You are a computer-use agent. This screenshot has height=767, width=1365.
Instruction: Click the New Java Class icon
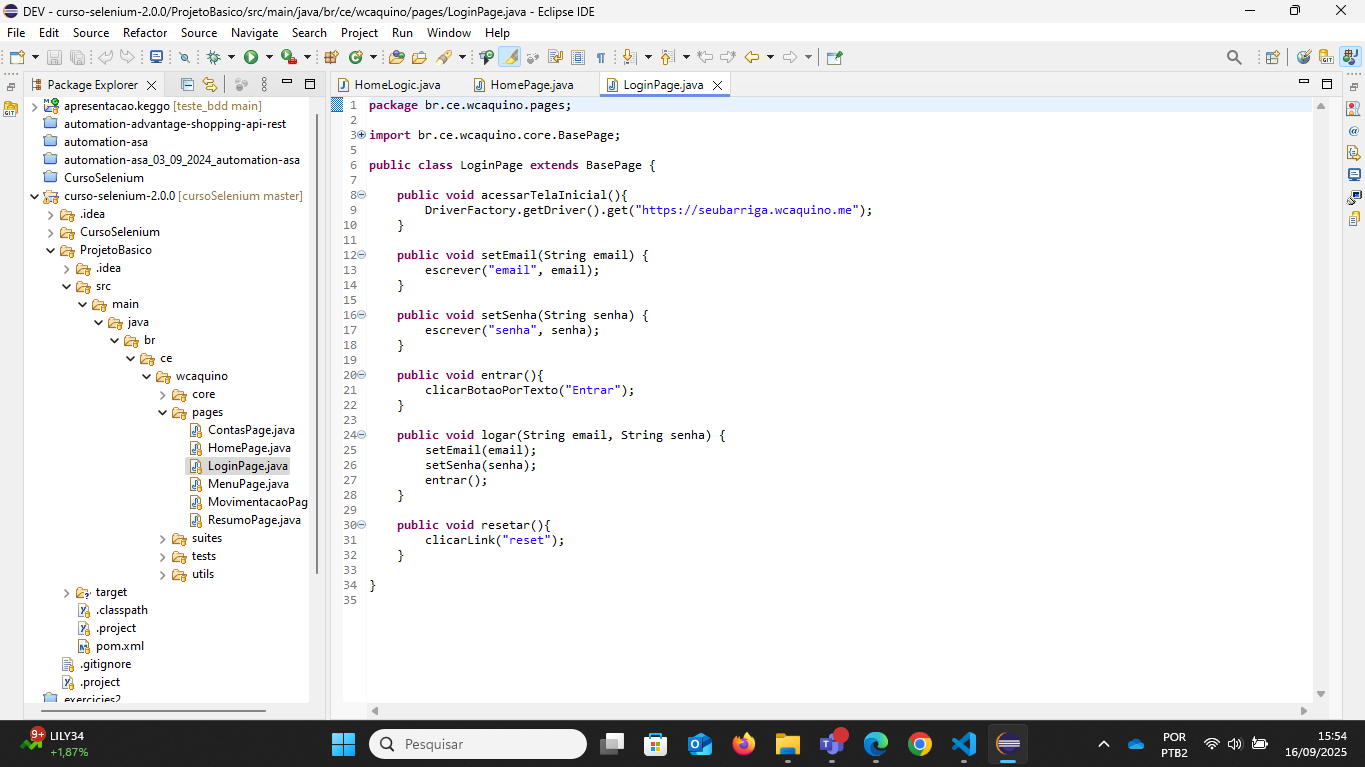[x=355, y=57]
